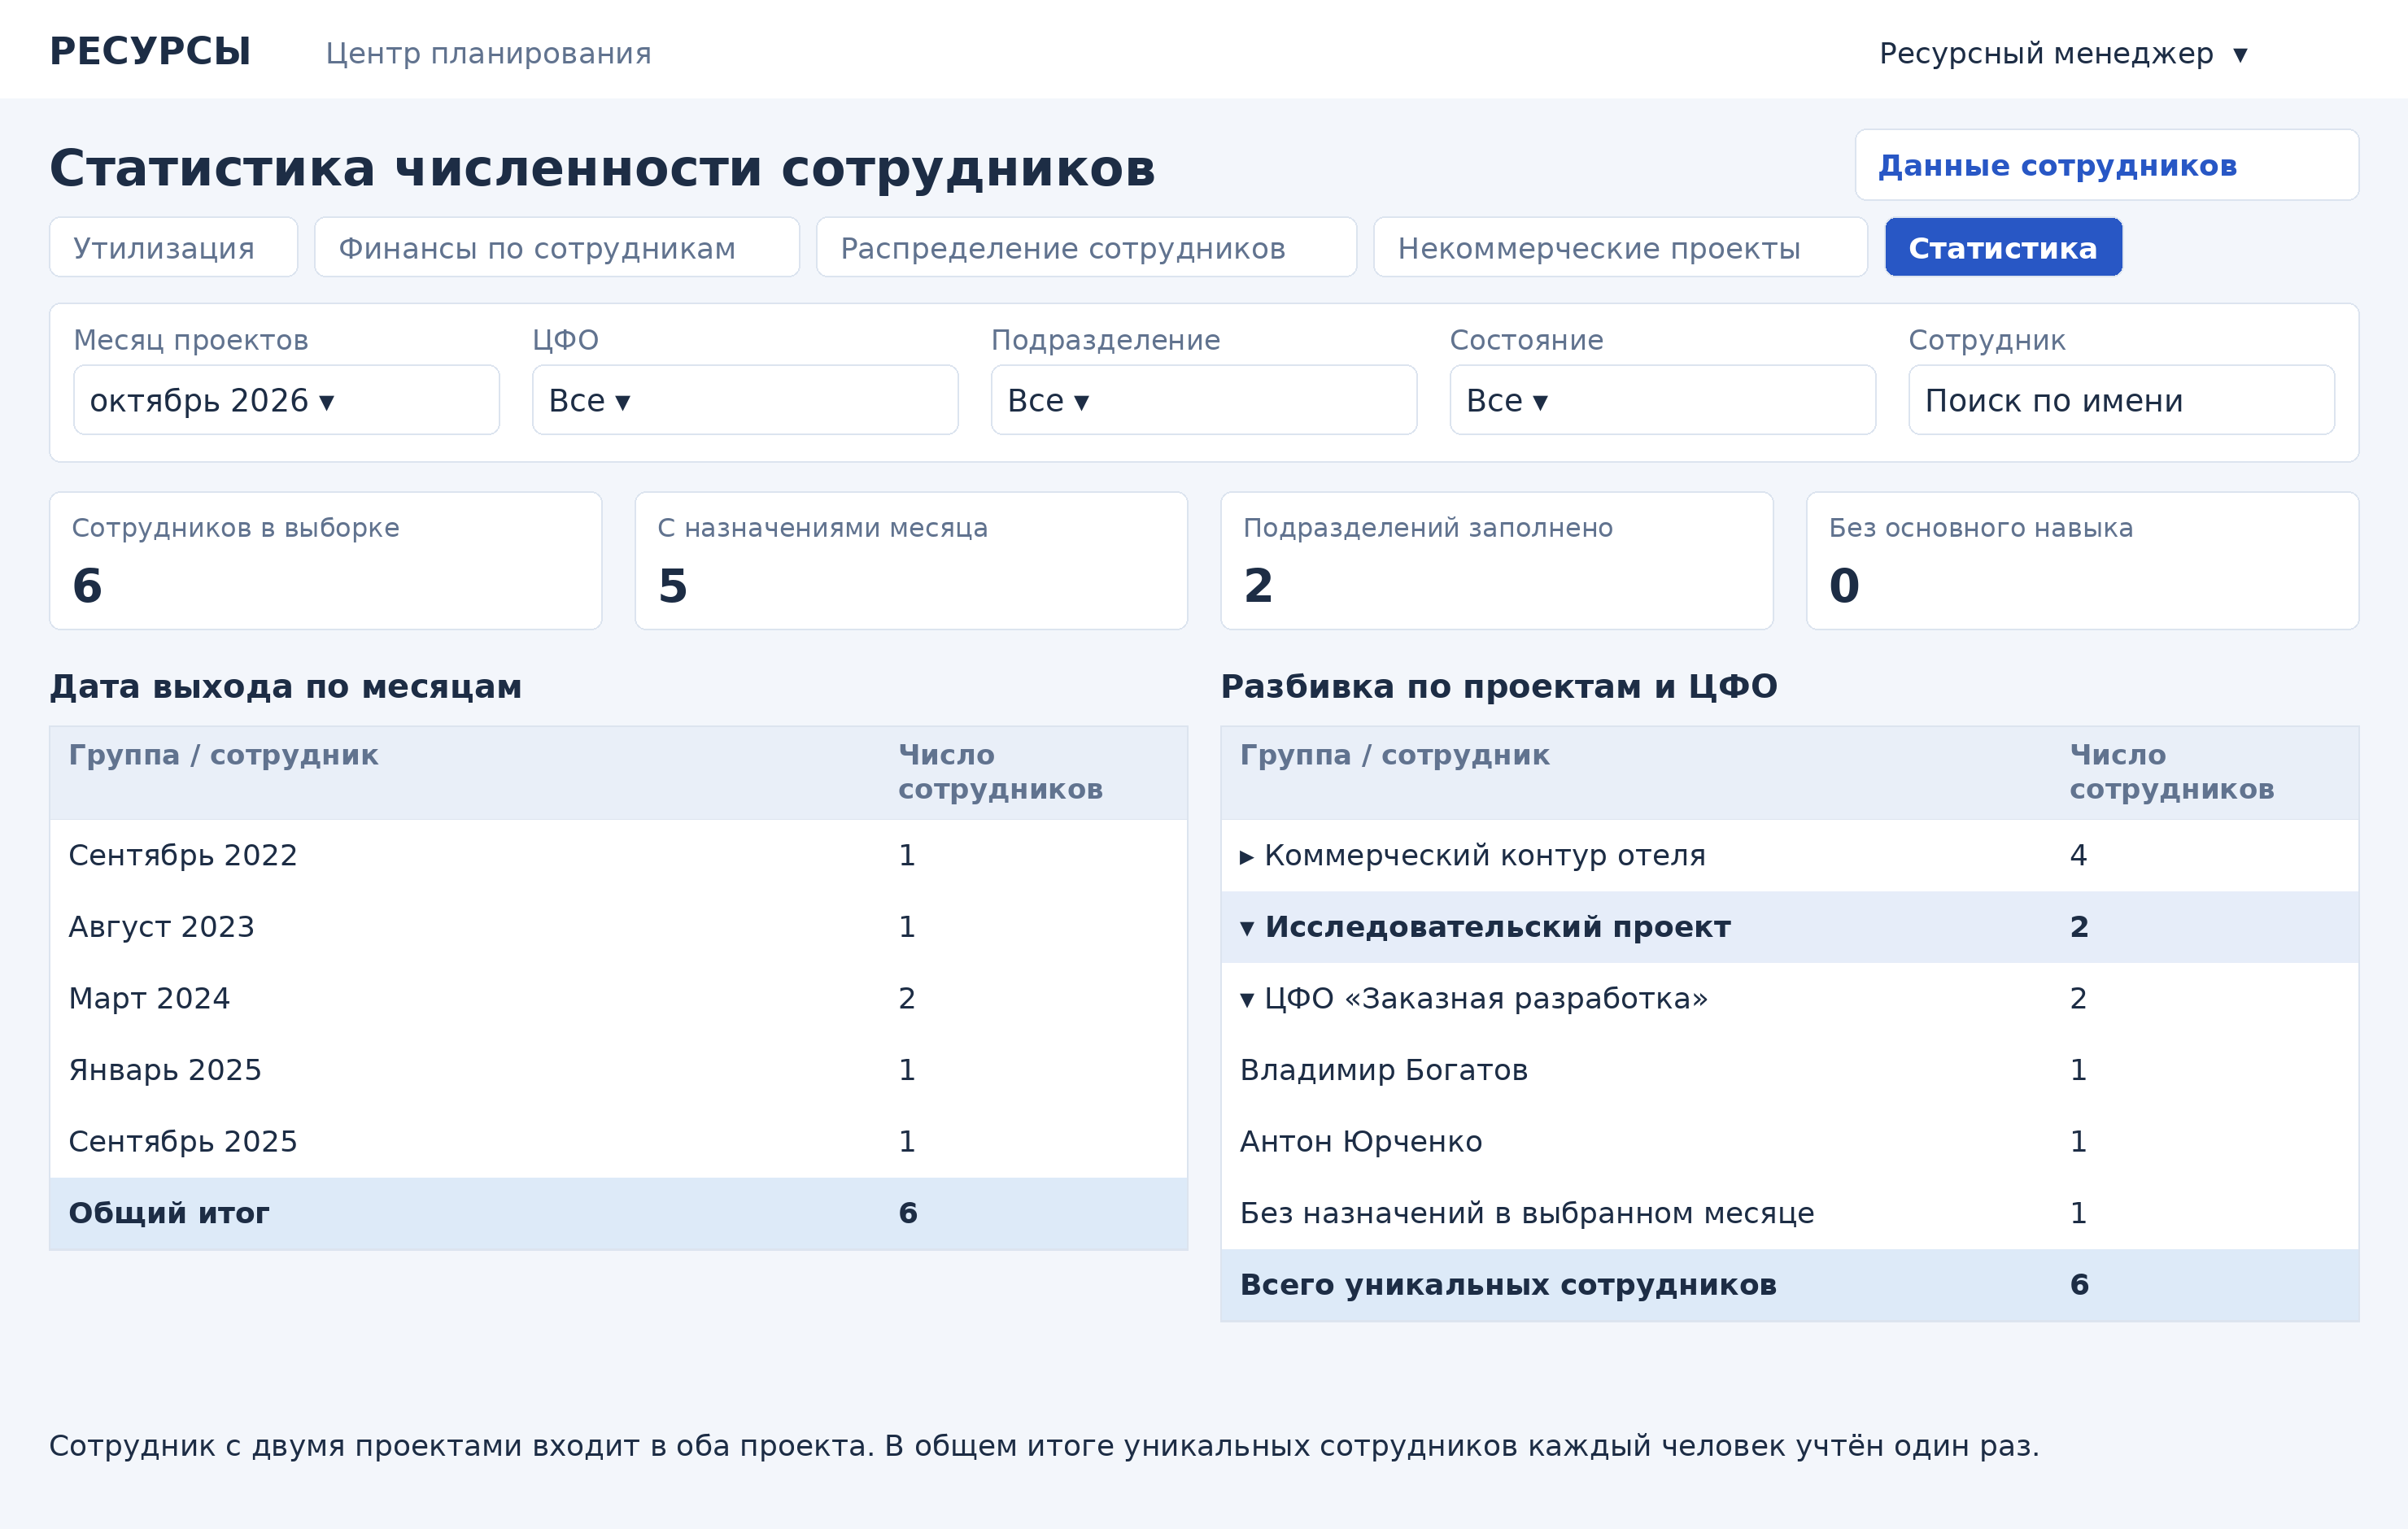Open the Состояние filter dropdown

[1662, 400]
